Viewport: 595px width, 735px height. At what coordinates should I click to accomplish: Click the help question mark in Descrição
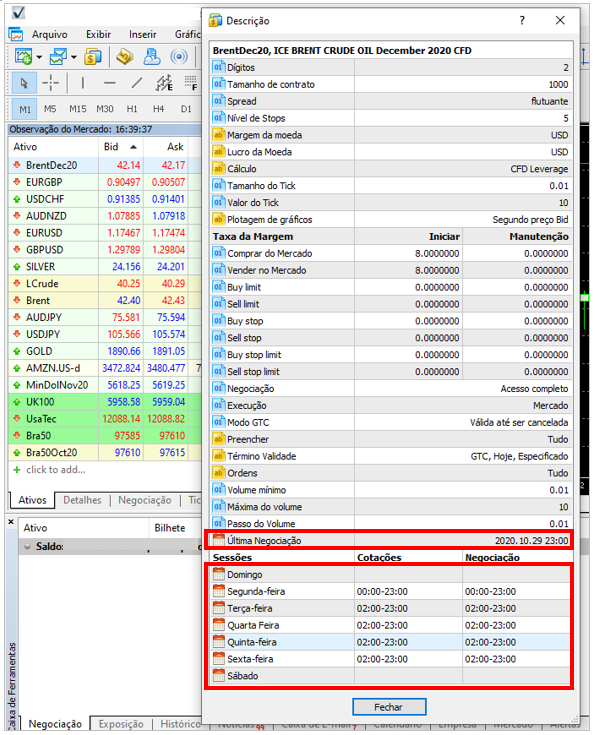(x=522, y=20)
